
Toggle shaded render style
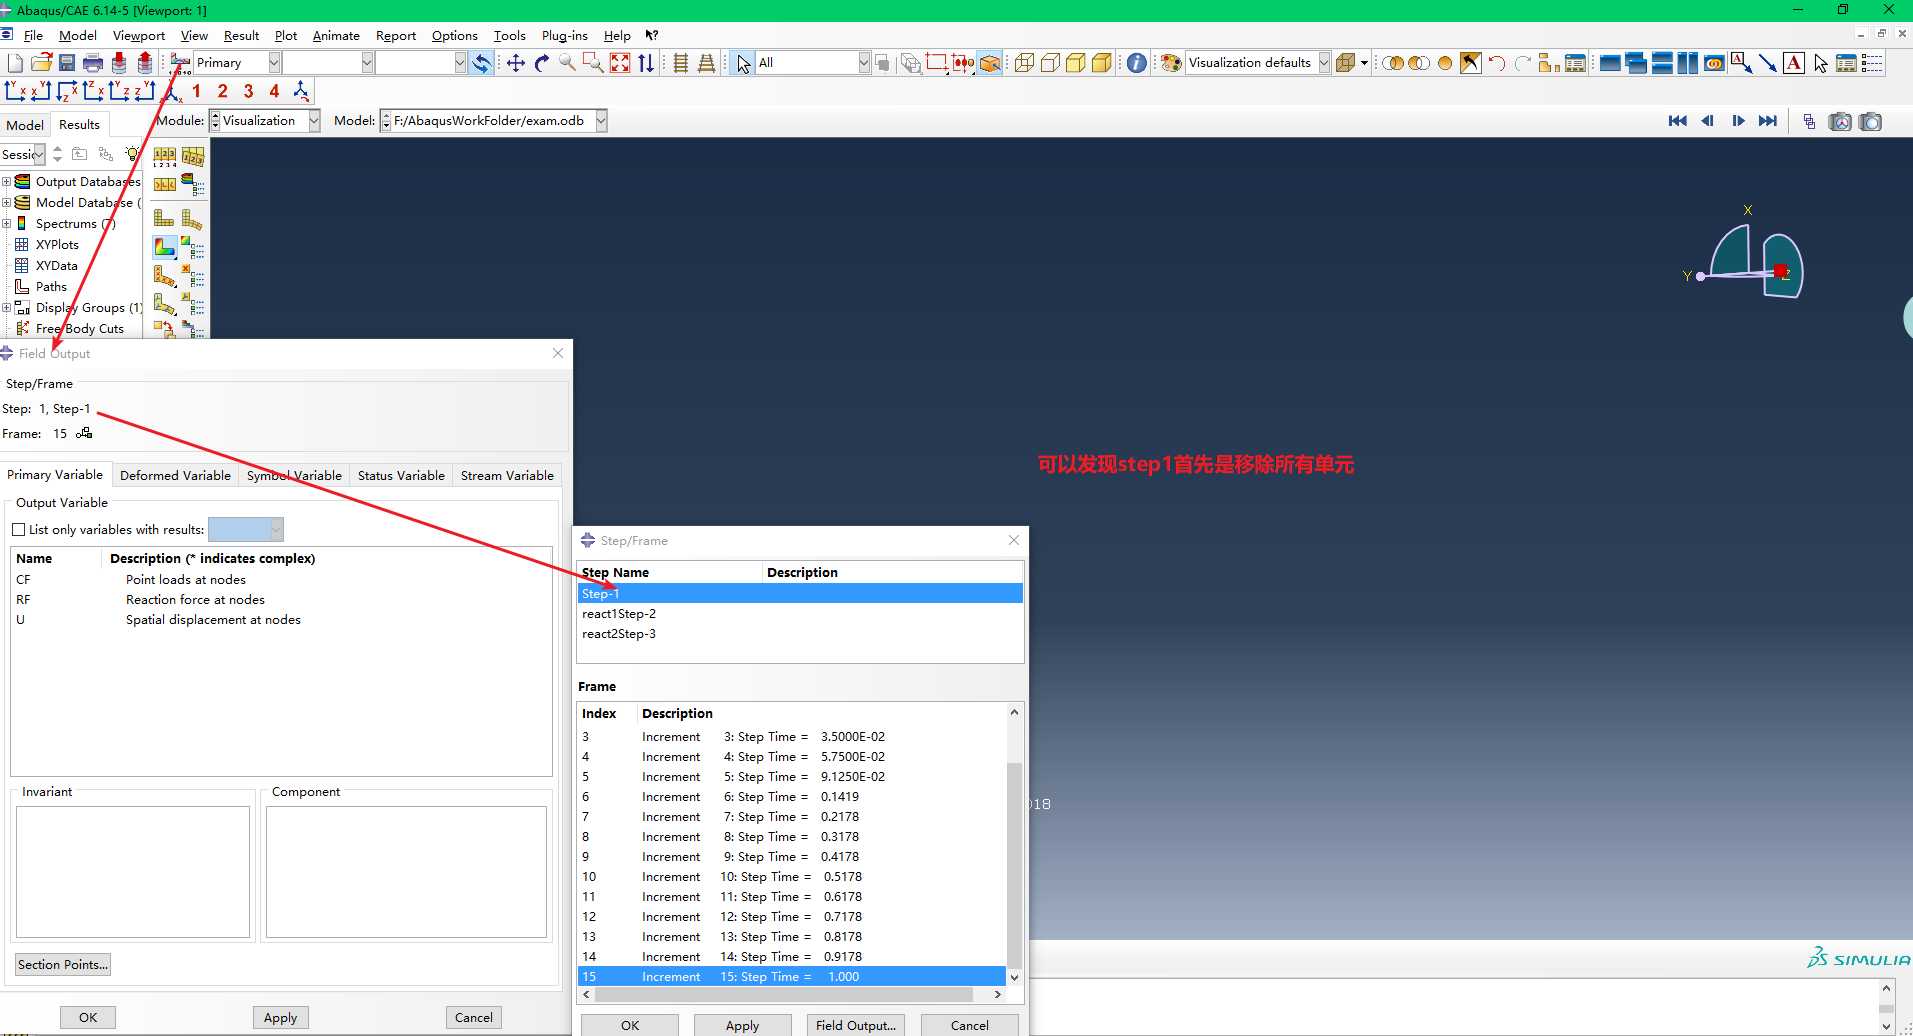click(x=1102, y=63)
